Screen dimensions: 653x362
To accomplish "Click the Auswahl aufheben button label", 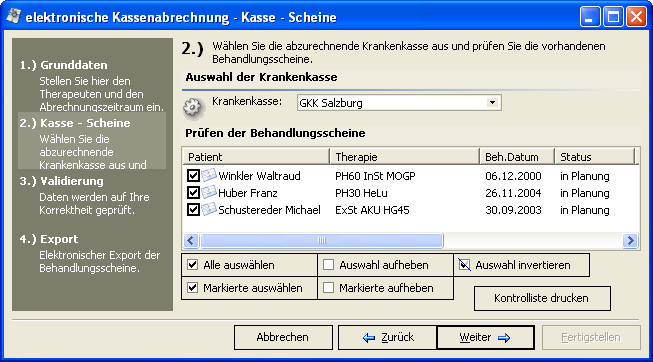I will coord(385,265).
